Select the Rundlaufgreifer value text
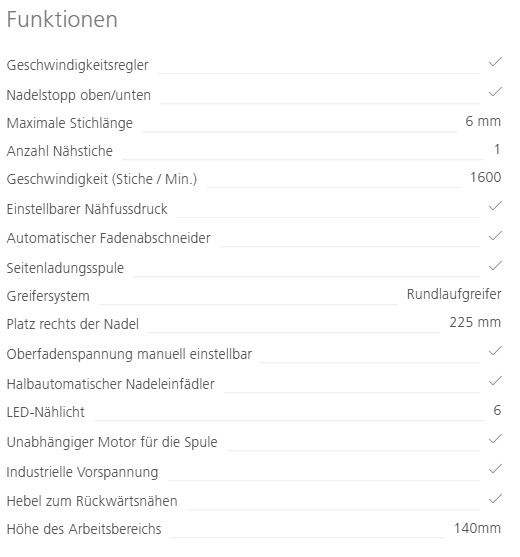 (x=454, y=294)
